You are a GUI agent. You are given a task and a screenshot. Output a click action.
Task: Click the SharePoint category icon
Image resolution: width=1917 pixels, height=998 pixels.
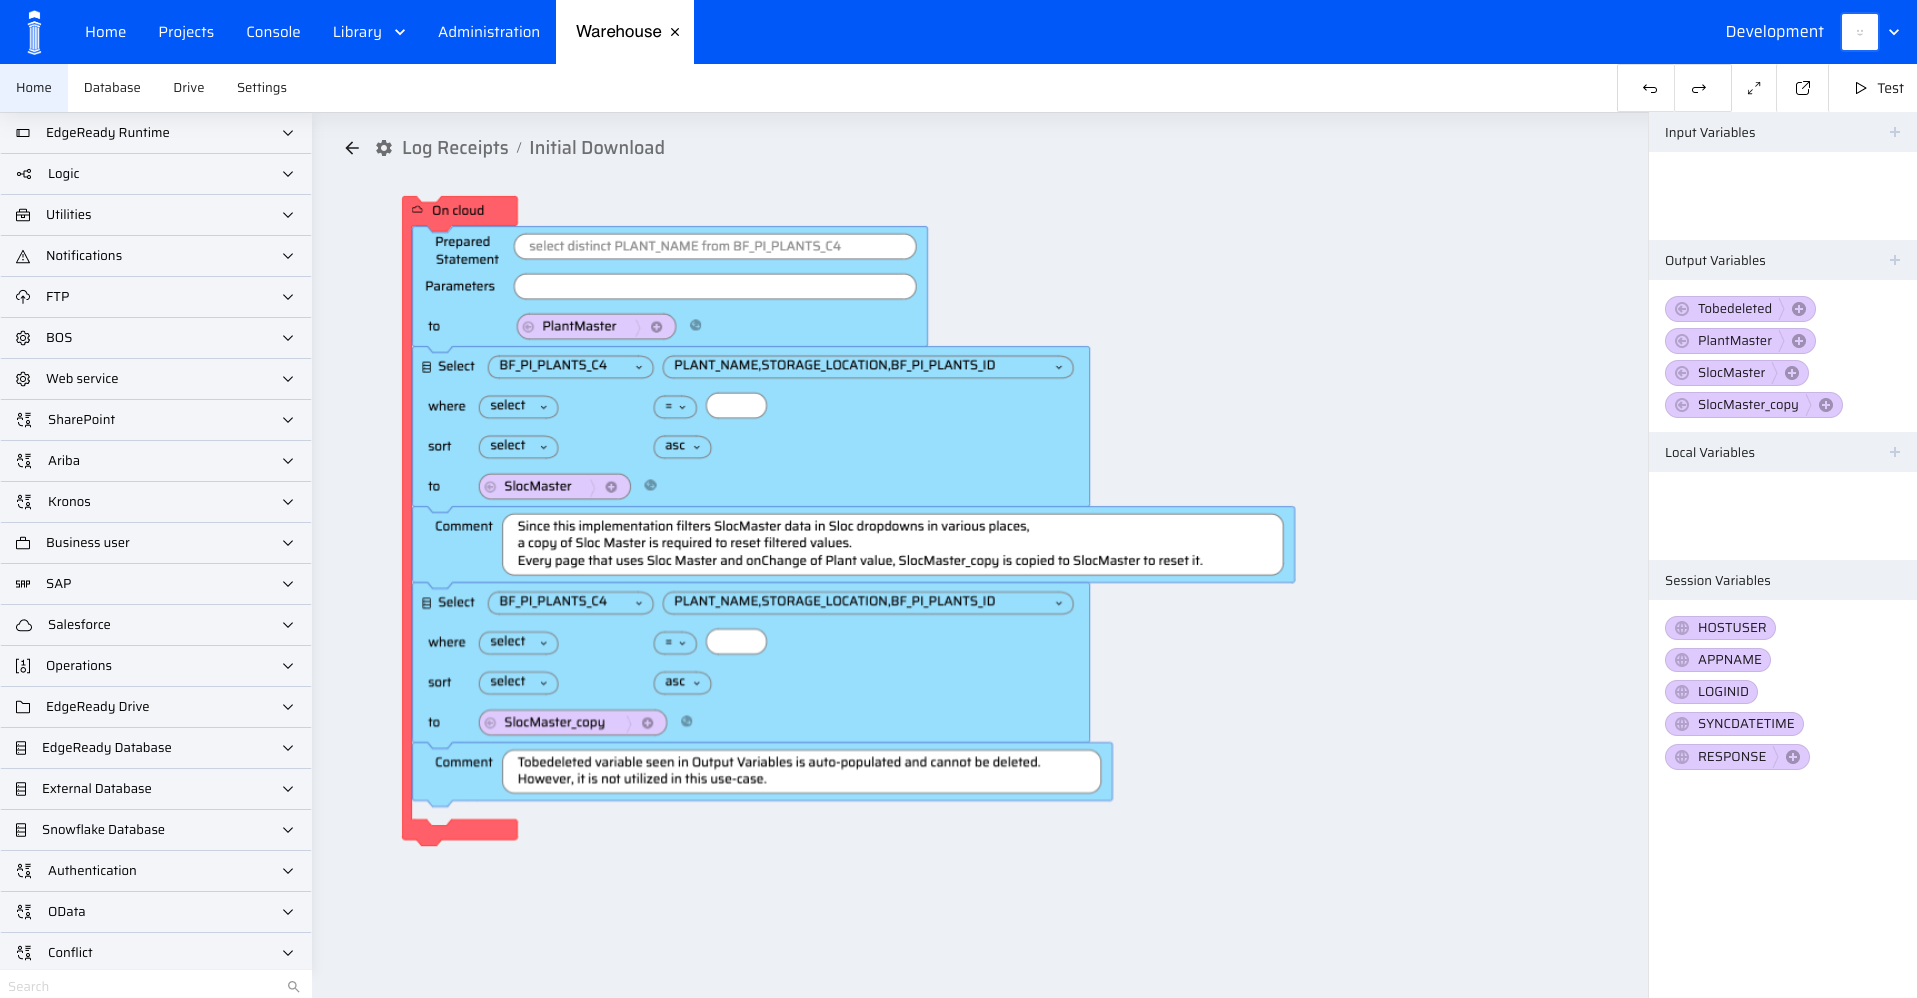24,420
